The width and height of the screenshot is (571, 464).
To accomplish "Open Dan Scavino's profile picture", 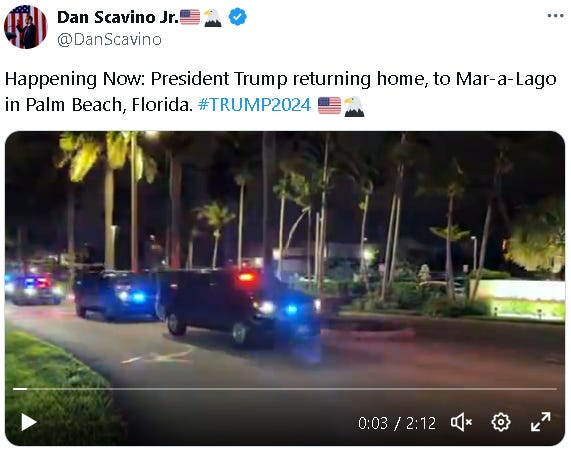I will (25, 27).
